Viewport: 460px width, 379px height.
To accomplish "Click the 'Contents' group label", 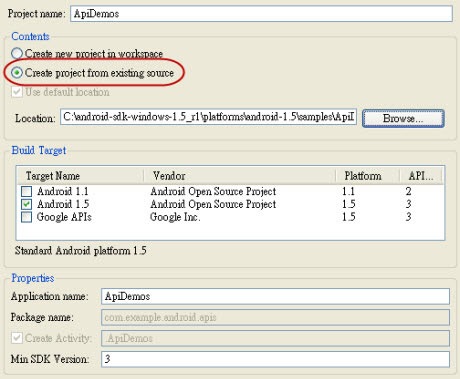I will tap(30, 36).
